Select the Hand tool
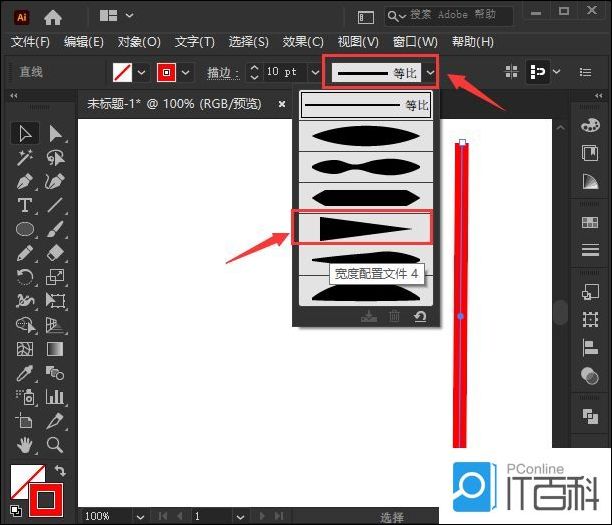612x525 pixels. 25,445
